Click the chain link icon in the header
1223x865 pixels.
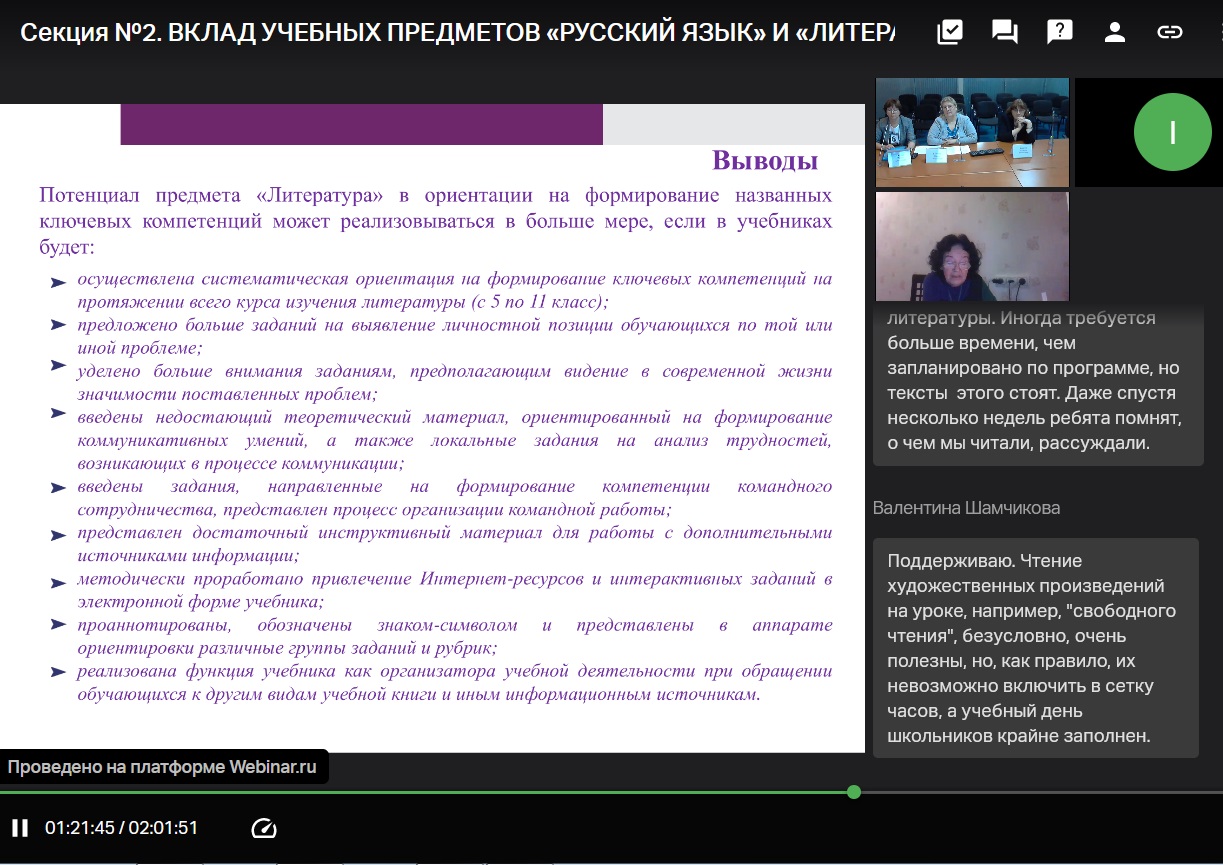(x=1169, y=32)
